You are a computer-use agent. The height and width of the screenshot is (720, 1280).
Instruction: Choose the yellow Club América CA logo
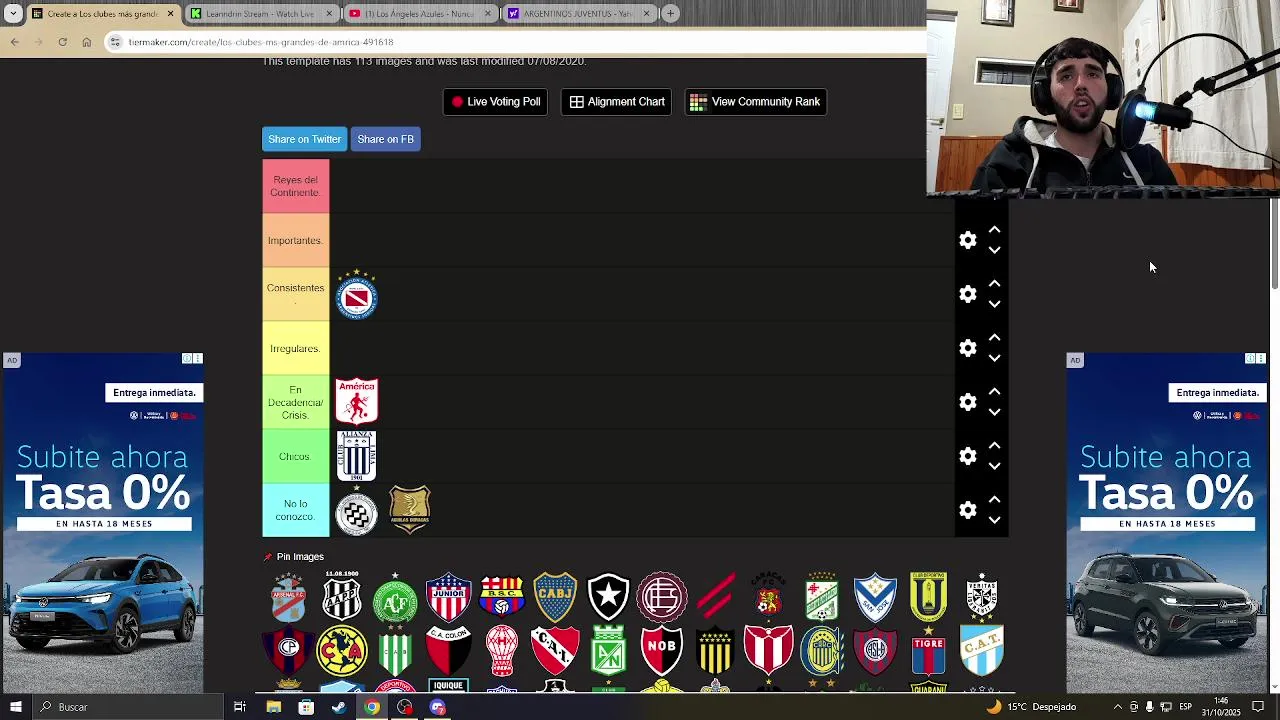[x=341, y=651]
